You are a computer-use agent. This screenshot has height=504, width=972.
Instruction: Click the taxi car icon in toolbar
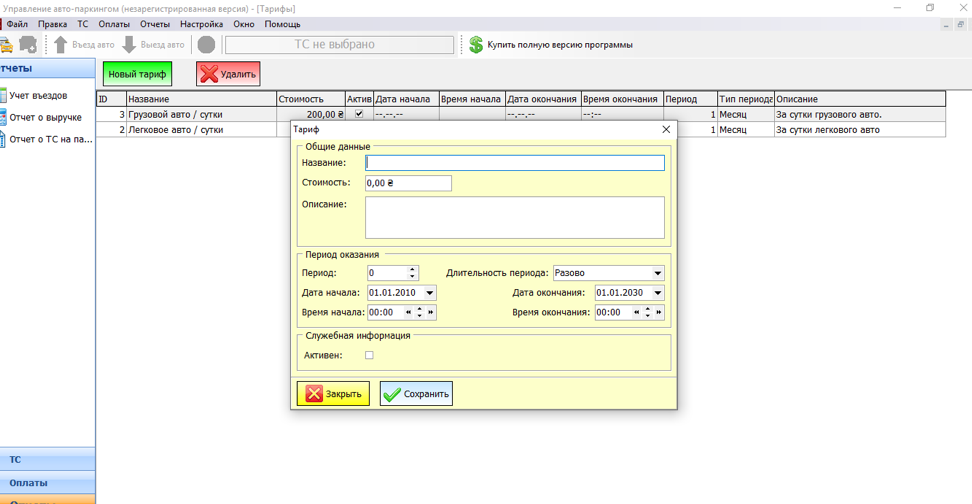(6, 45)
